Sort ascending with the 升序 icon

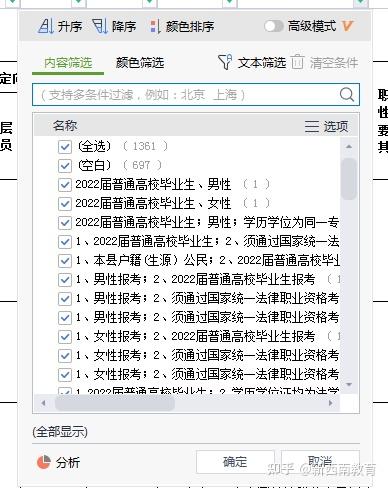tap(46, 26)
